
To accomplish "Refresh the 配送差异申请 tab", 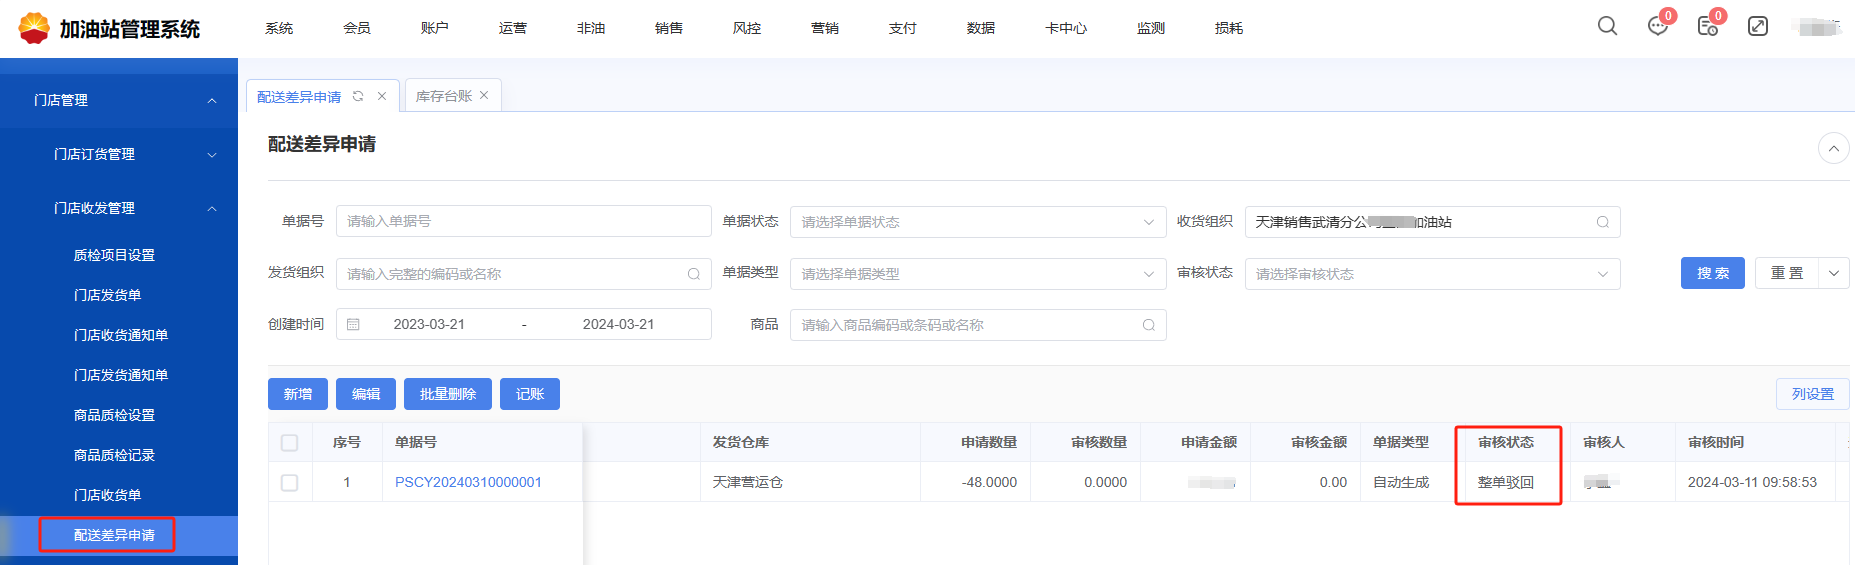I will [x=358, y=96].
